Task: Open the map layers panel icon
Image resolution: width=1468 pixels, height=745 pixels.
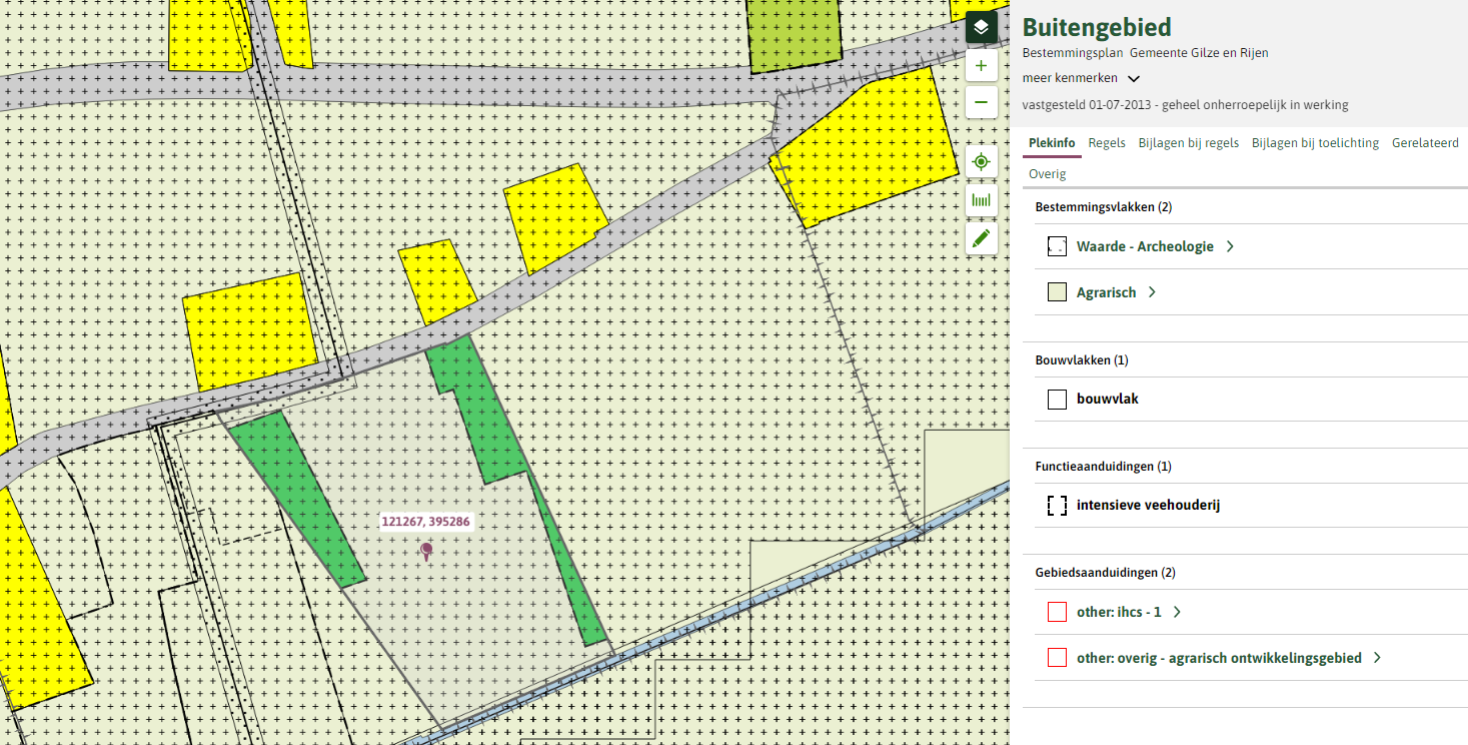Action: (981, 27)
